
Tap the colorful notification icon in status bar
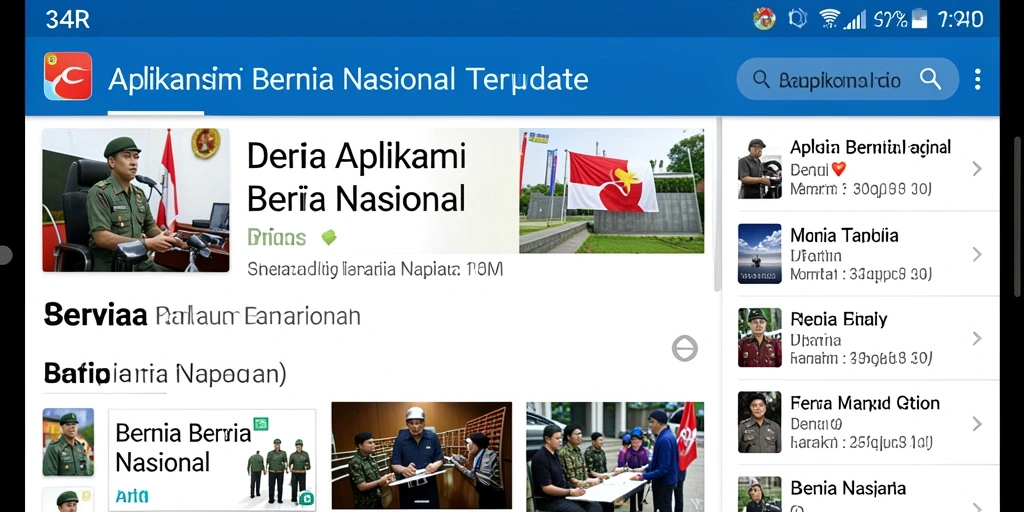pos(764,18)
